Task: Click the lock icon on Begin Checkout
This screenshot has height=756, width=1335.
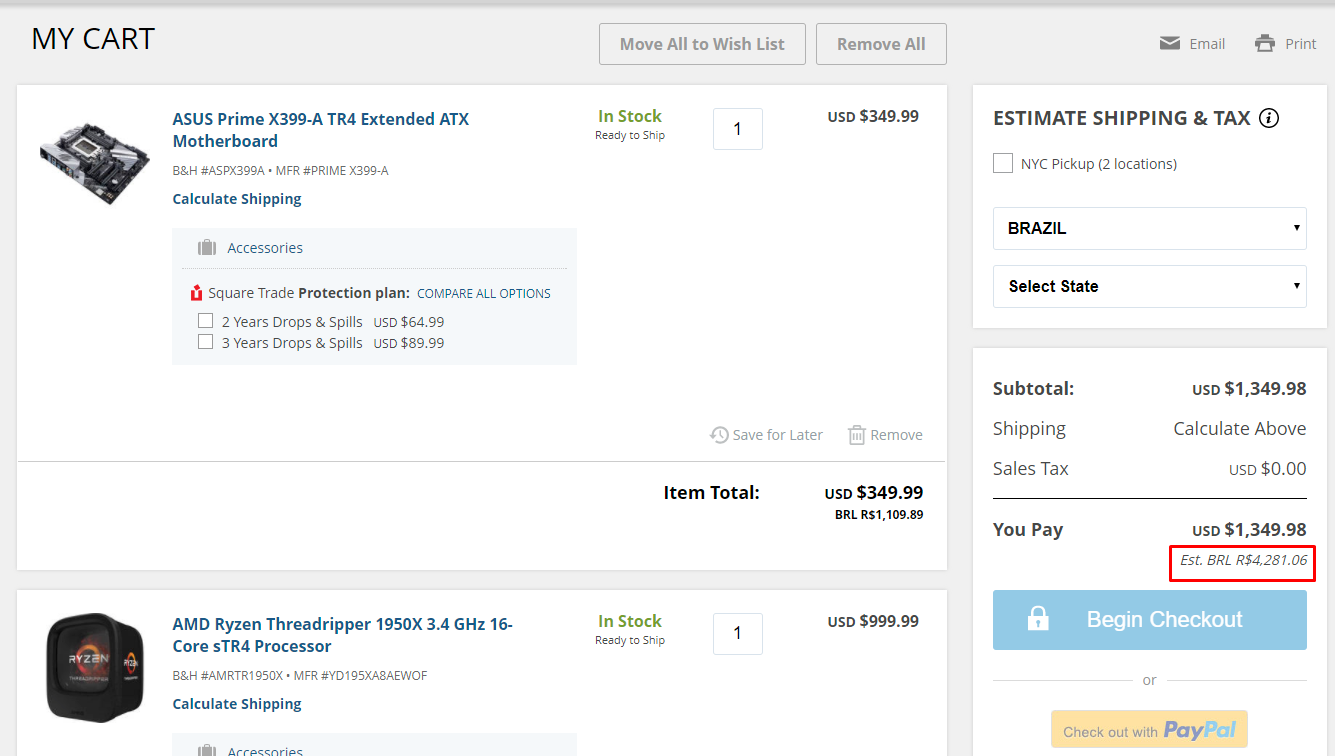Action: pyautogui.click(x=1038, y=619)
